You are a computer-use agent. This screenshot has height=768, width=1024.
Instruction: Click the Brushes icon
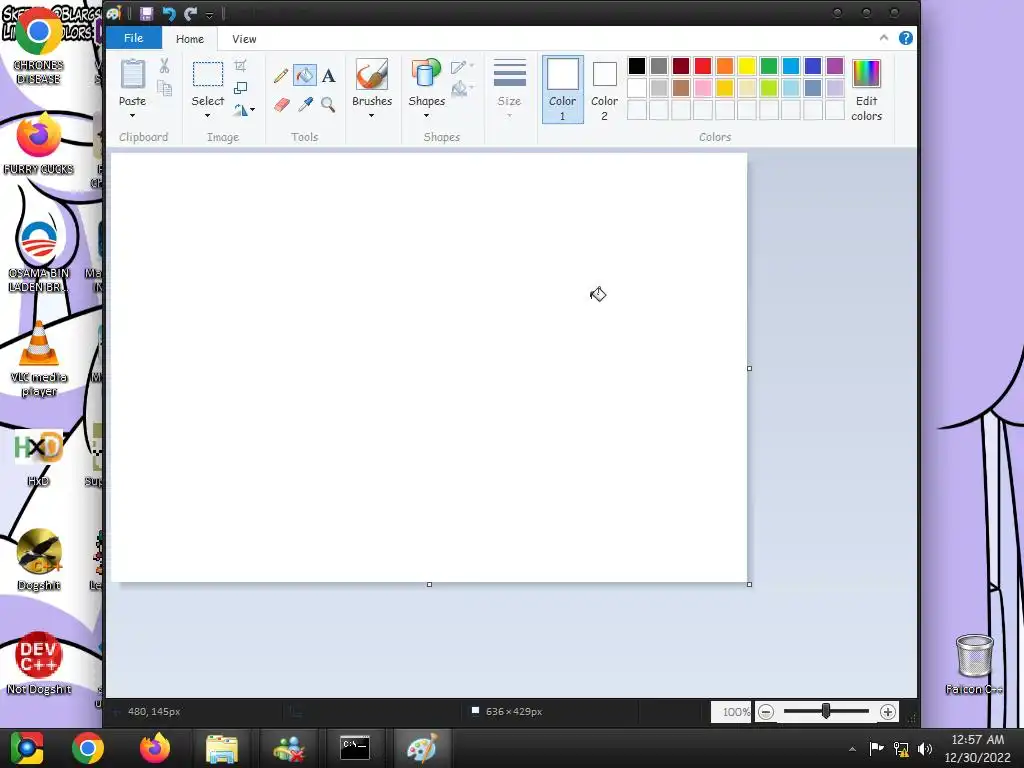point(372,74)
